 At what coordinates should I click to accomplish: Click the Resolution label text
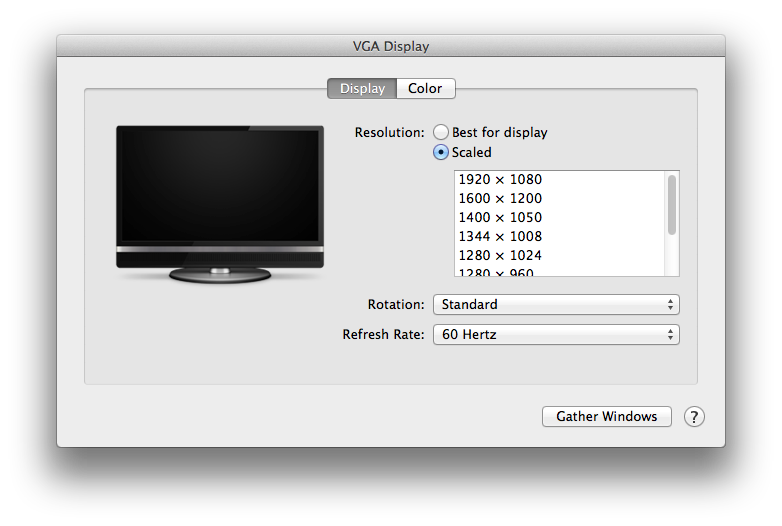click(390, 132)
